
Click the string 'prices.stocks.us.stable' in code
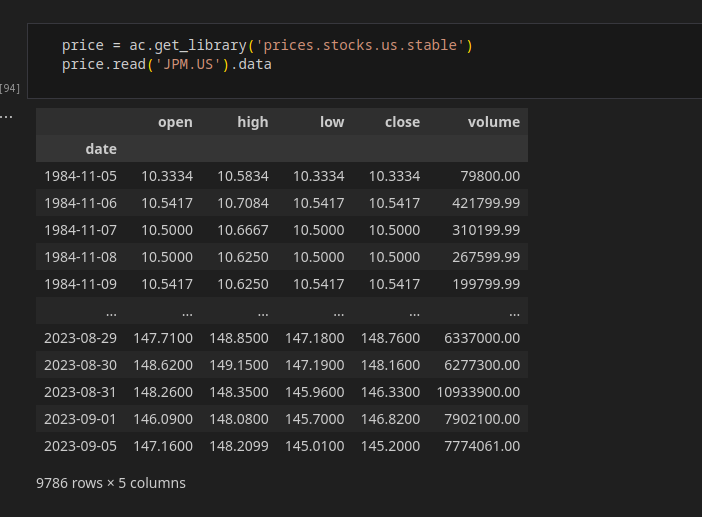click(360, 45)
